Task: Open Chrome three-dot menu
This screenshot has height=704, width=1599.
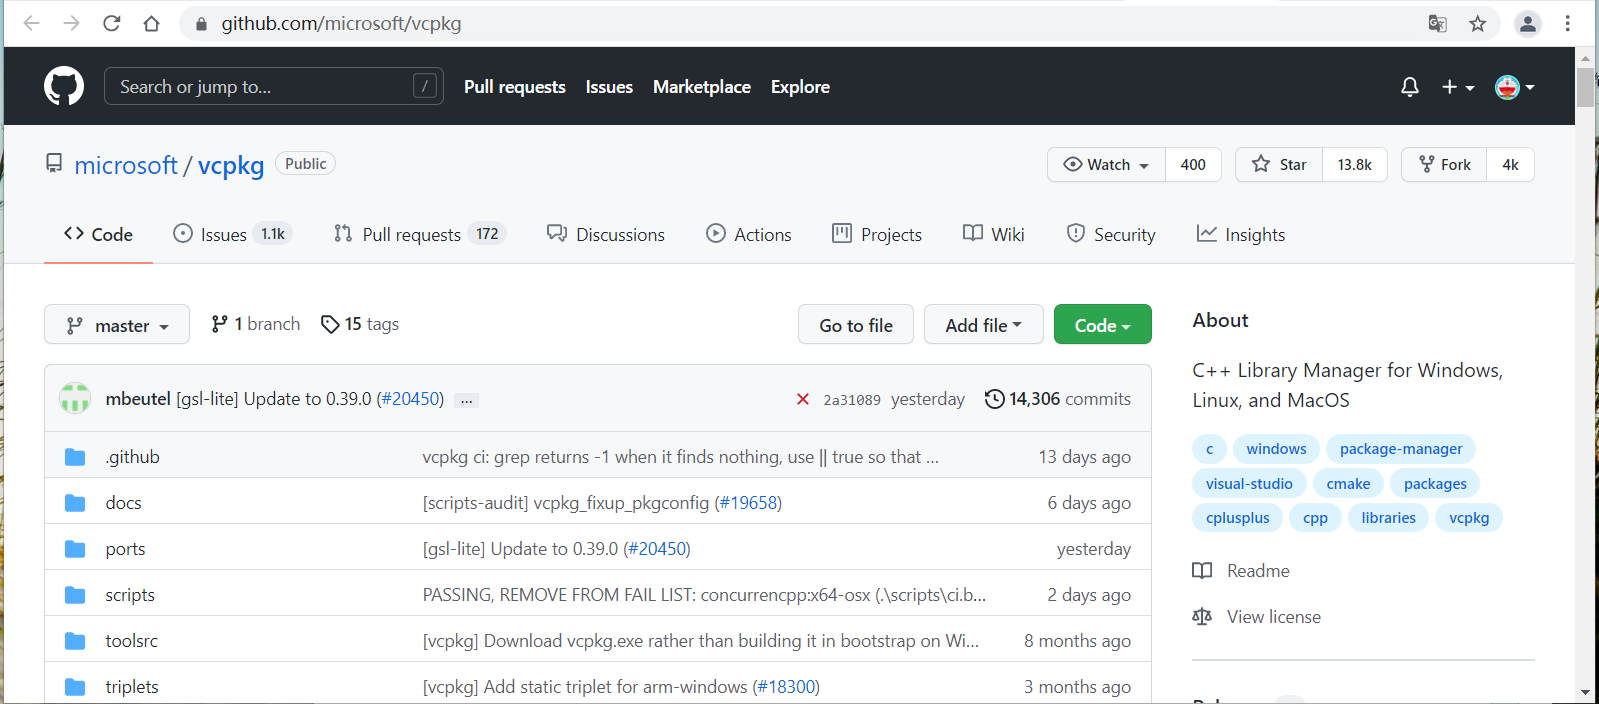Action: coord(1568,23)
